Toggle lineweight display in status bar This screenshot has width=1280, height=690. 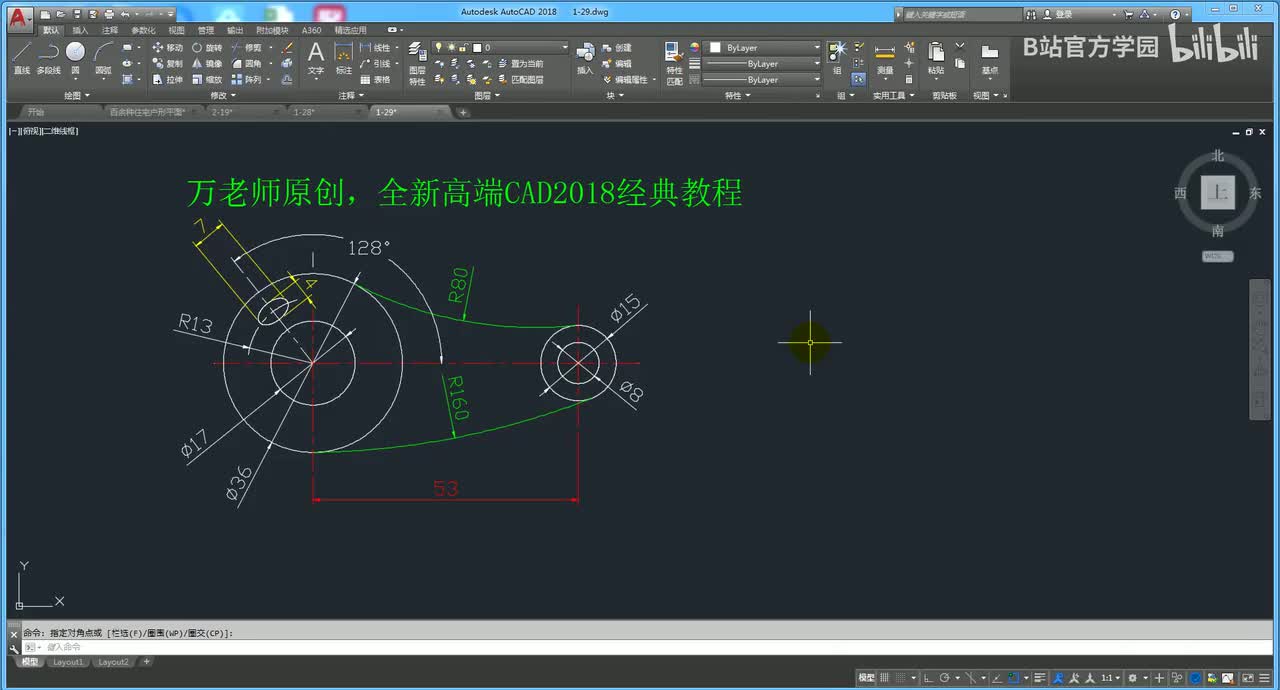(x=1040, y=678)
